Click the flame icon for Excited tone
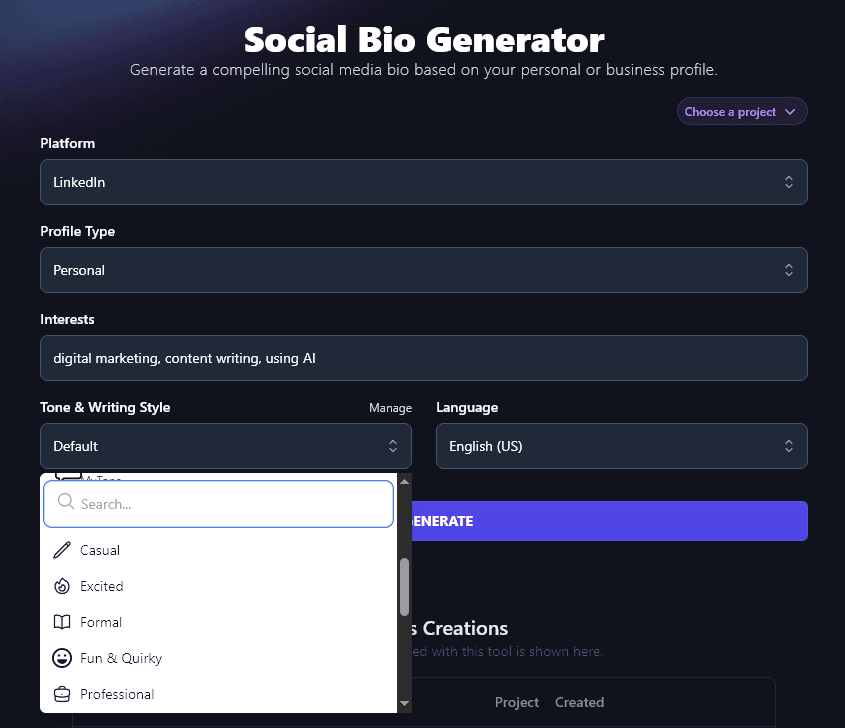This screenshot has height=728, width=845. tap(60, 586)
